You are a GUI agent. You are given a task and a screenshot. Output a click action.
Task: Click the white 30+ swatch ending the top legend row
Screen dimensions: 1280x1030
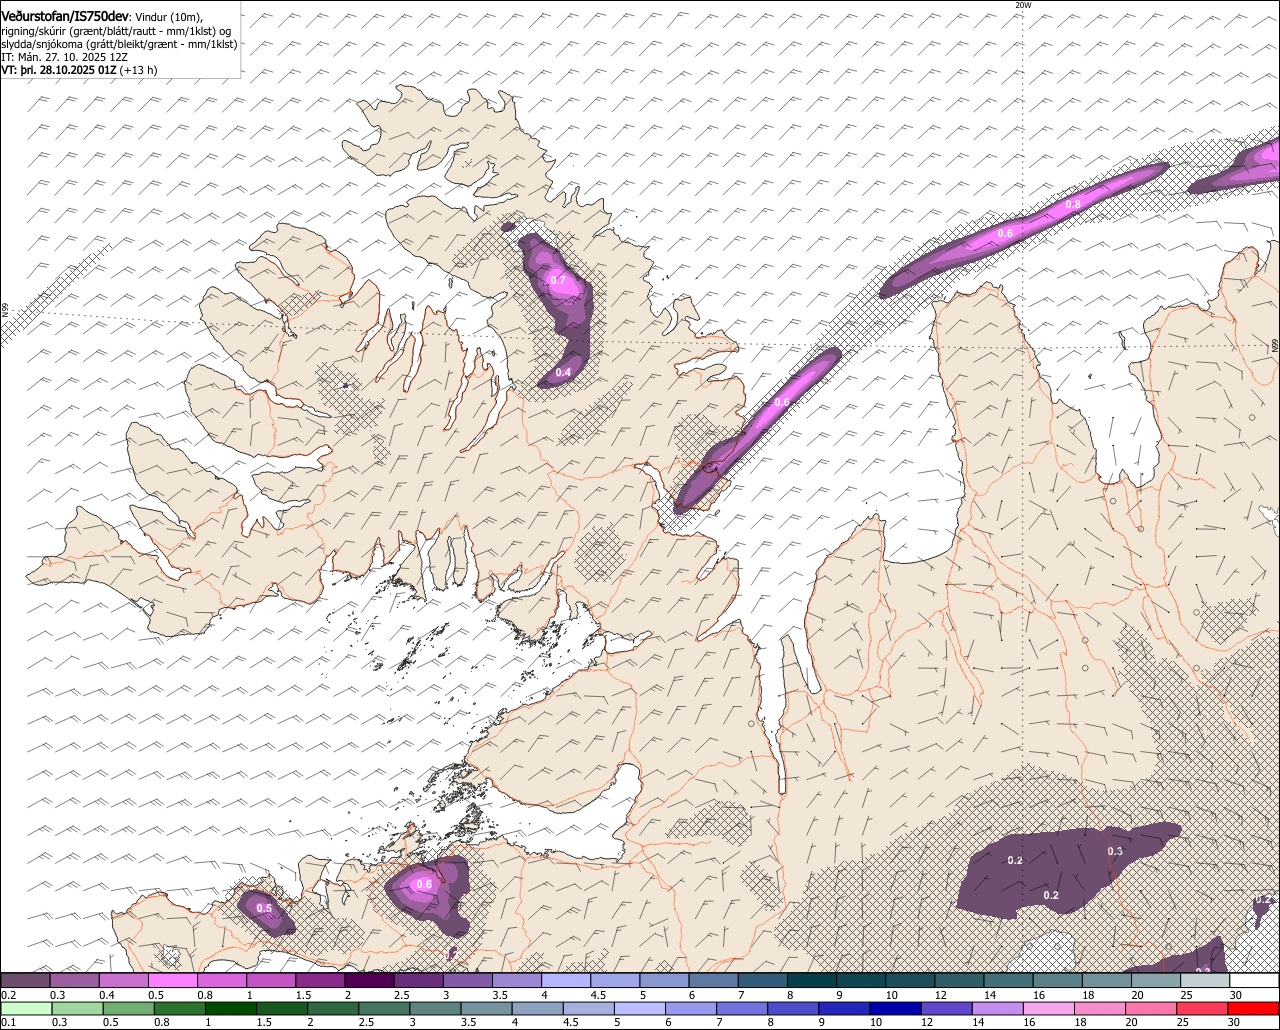[1255, 980]
